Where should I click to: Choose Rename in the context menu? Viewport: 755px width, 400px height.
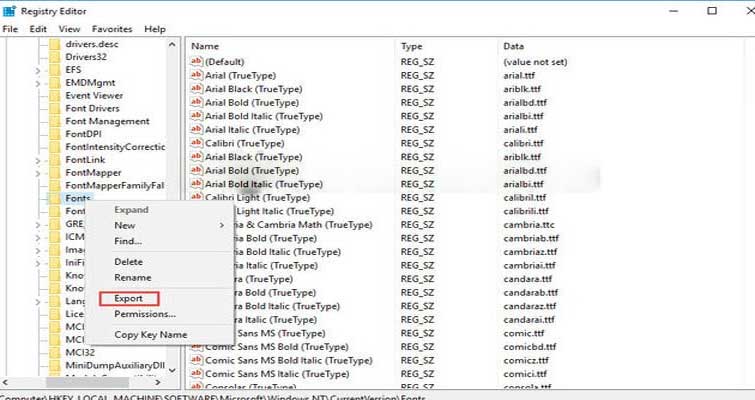click(x=132, y=278)
